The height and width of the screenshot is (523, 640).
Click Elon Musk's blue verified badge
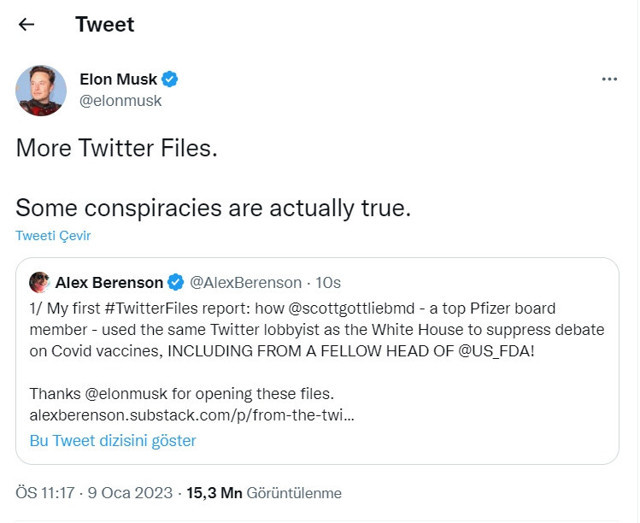[171, 79]
